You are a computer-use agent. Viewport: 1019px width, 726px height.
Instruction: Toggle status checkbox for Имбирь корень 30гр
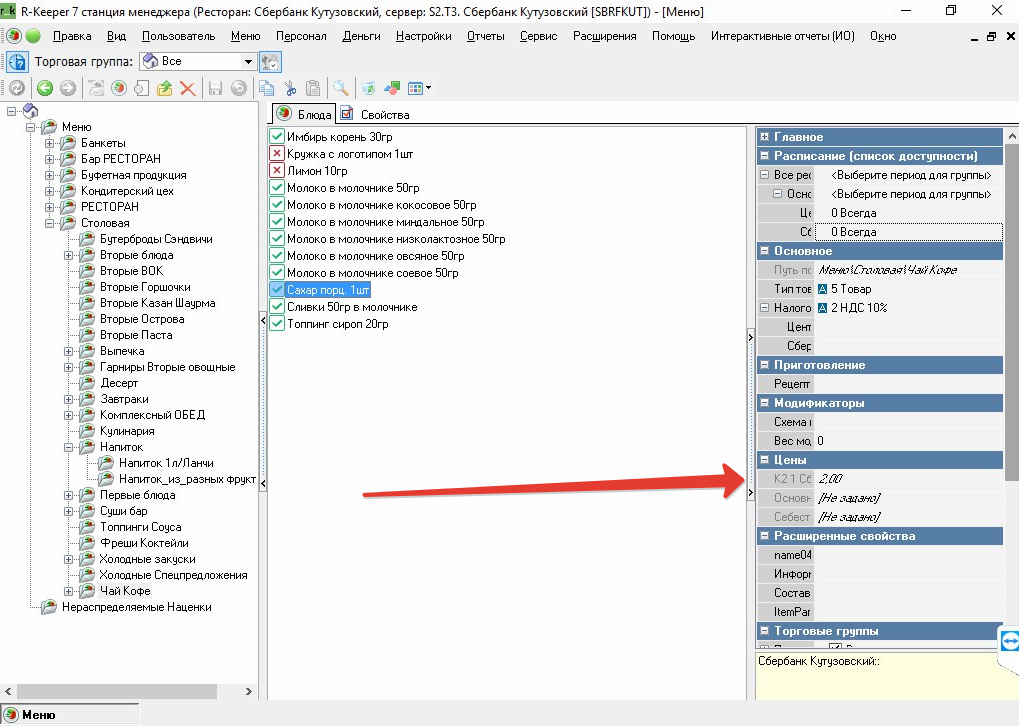[x=277, y=137]
